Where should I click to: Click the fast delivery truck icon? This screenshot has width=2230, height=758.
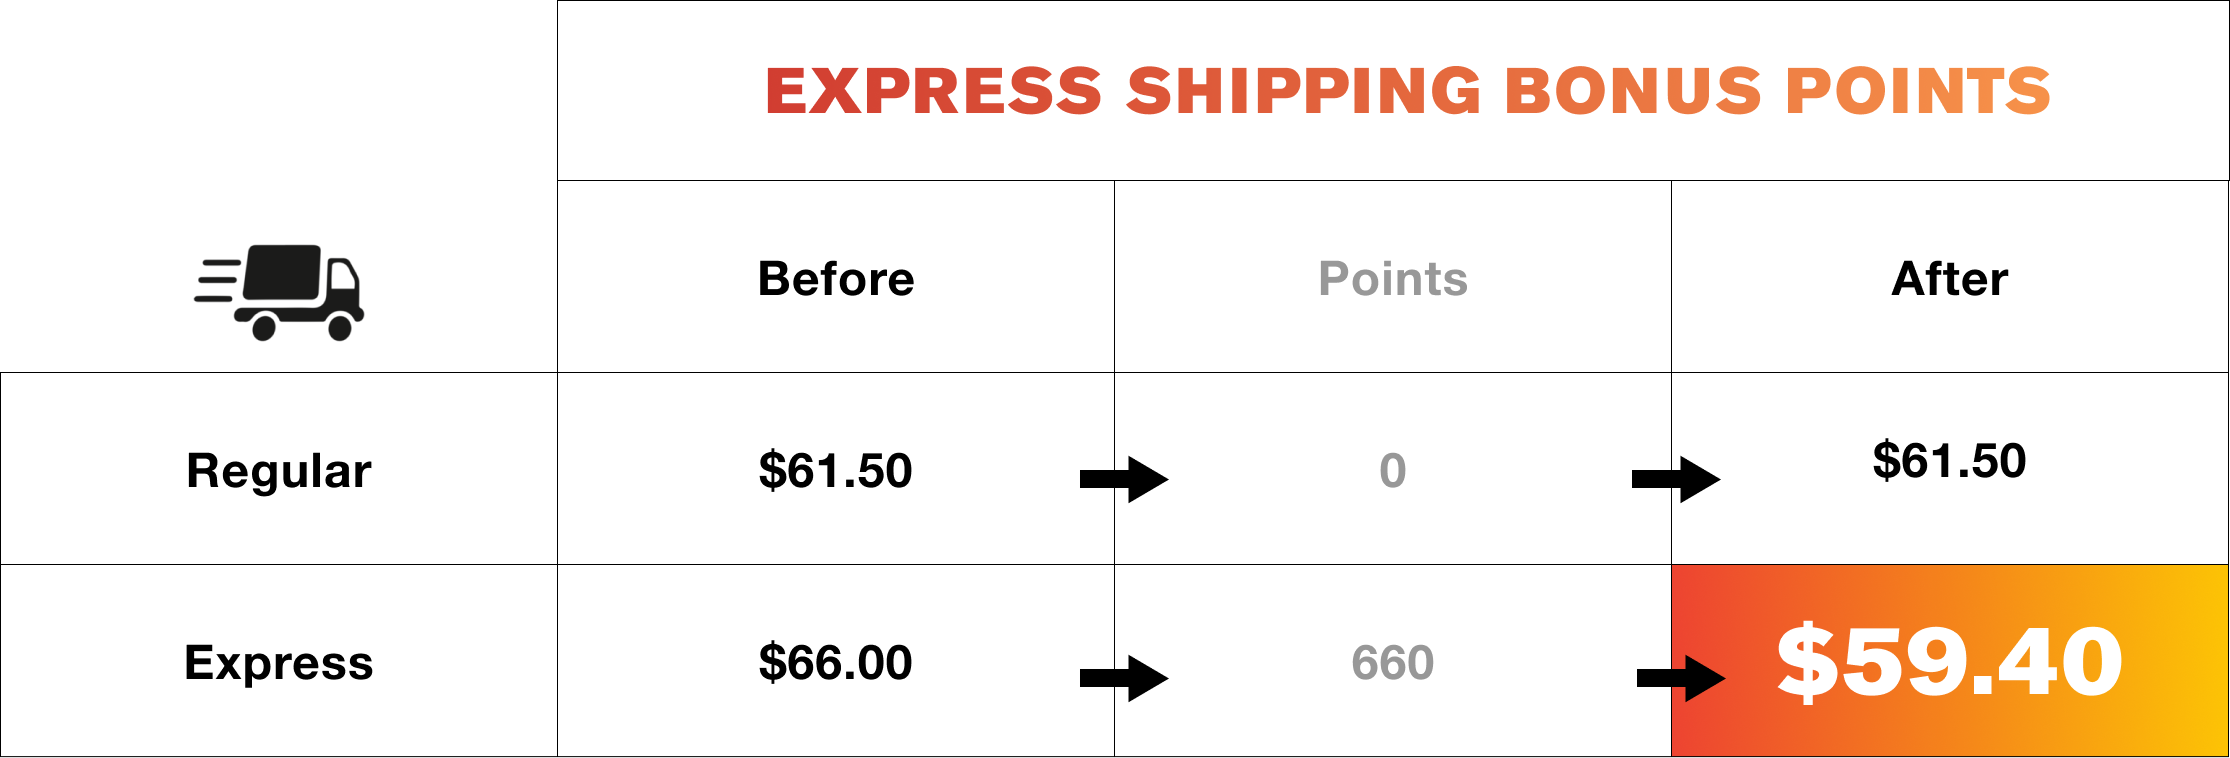click(x=279, y=292)
